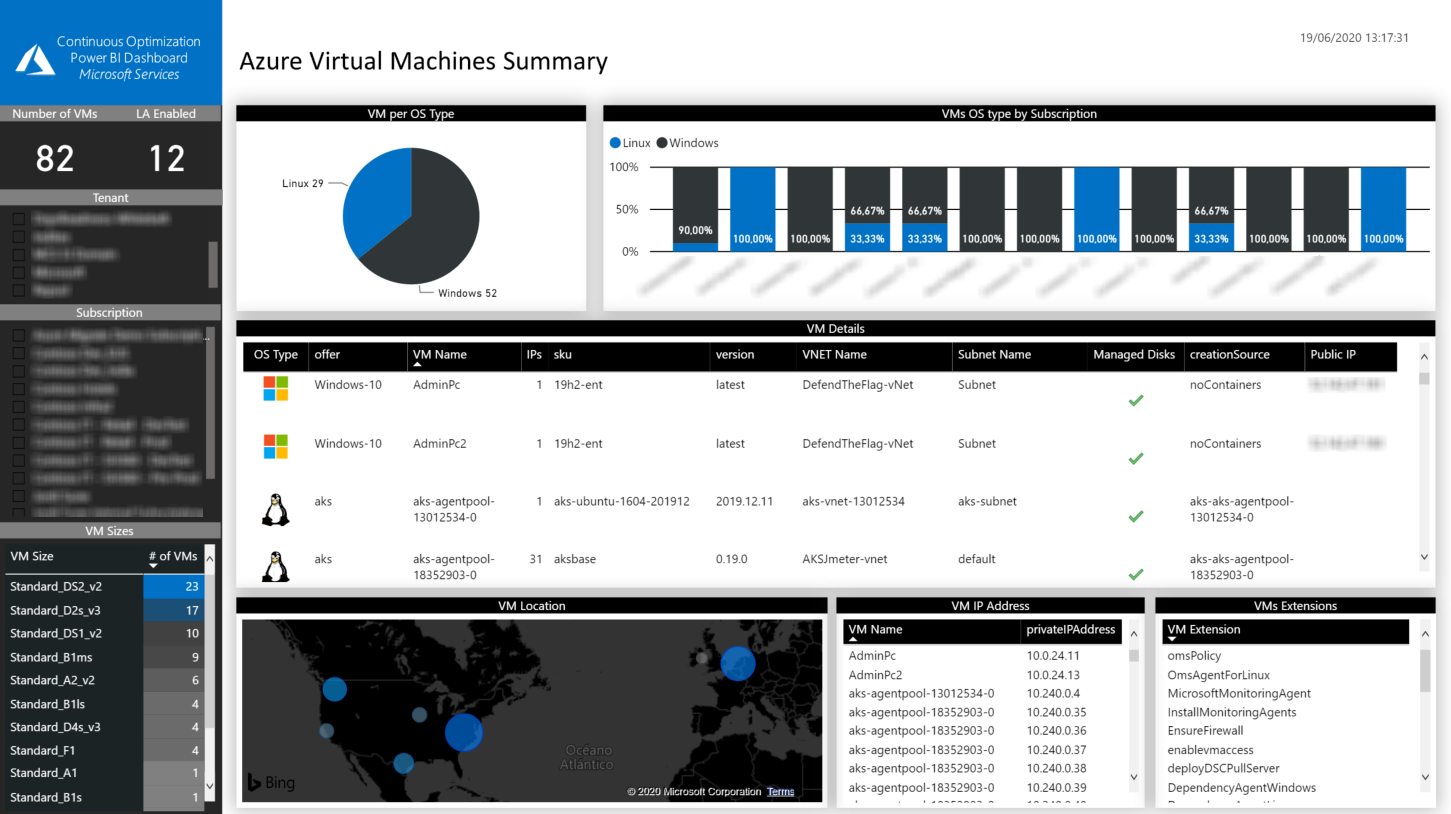
Task: Select the Standard_D4s_v3 size row
Action: pyautogui.click(x=104, y=727)
